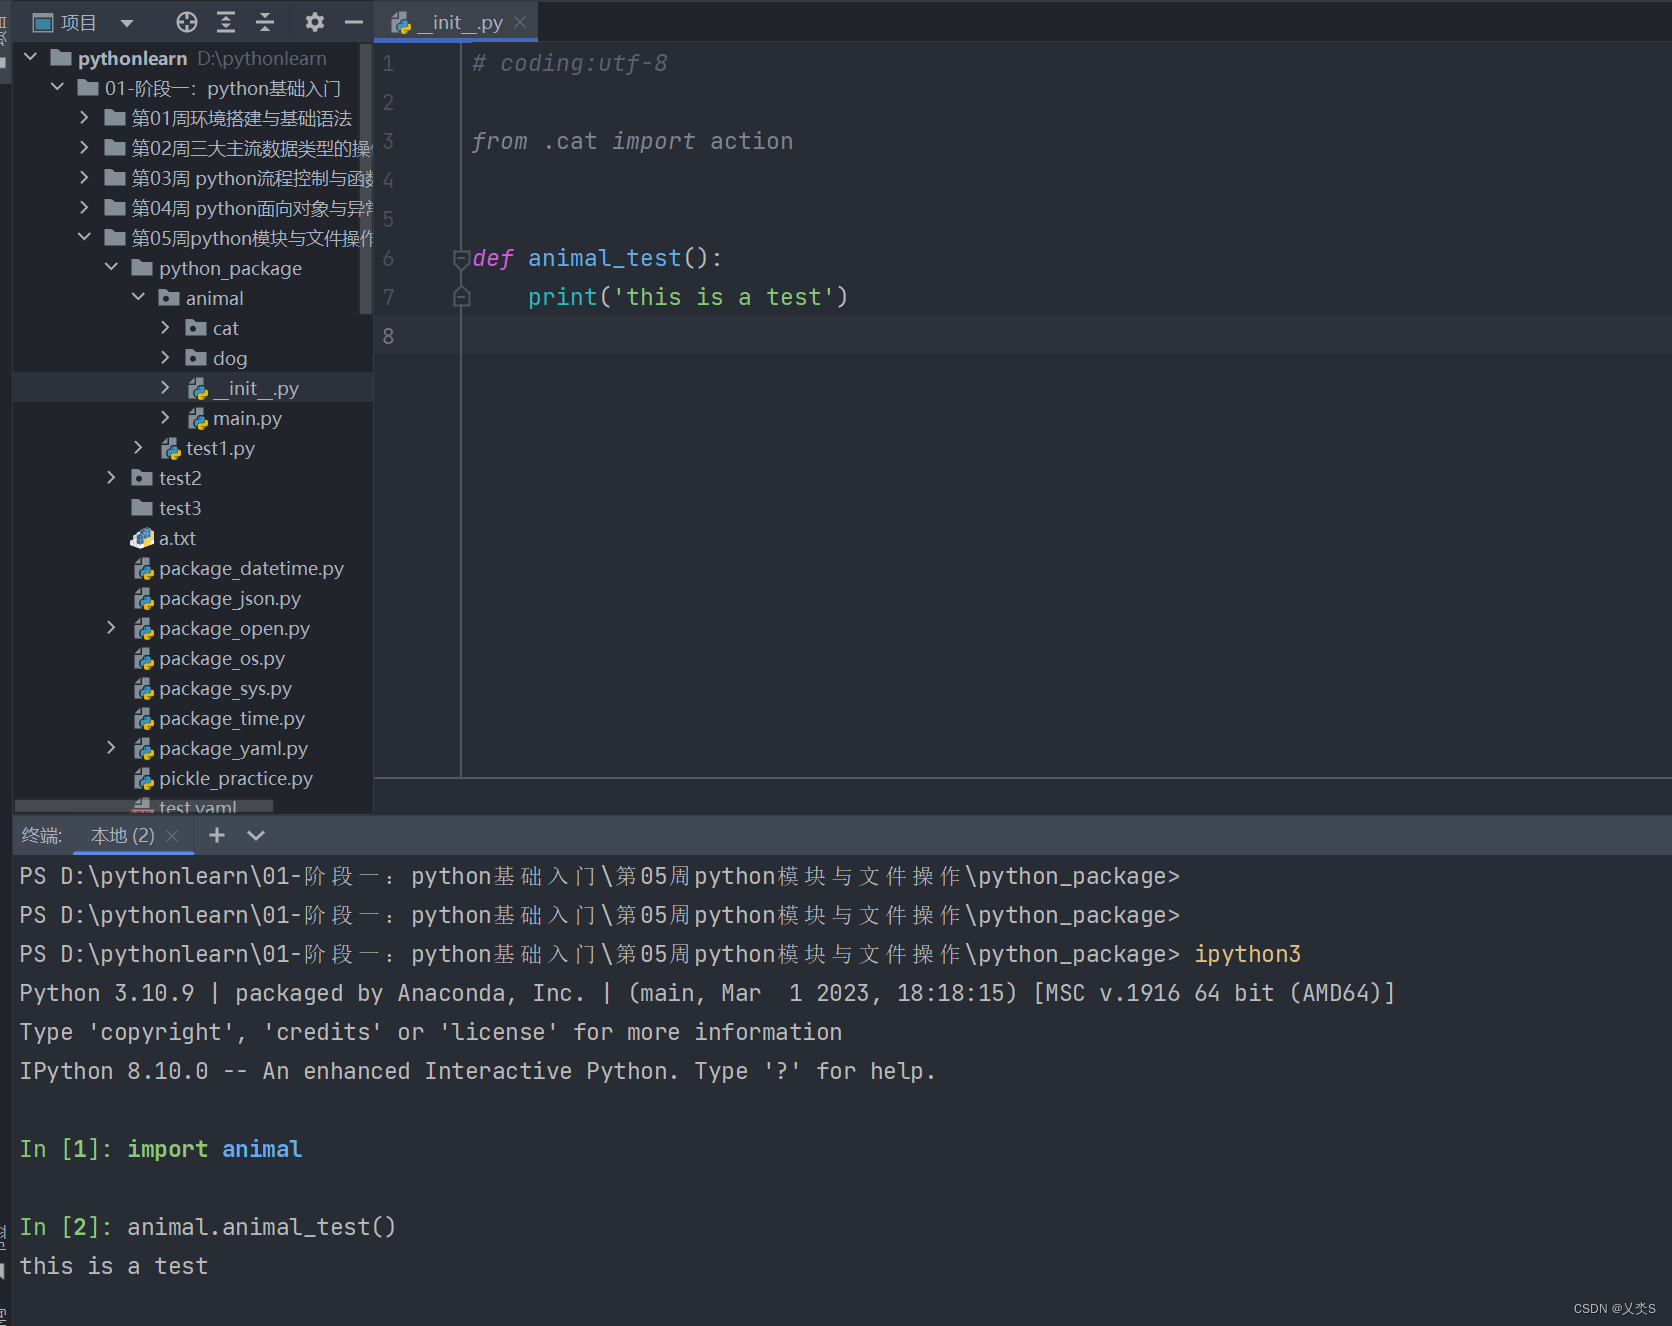Screen dimensions: 1672x1326
Task: Open the 项目 view dropdown arrow
Action: coord(126,22)
